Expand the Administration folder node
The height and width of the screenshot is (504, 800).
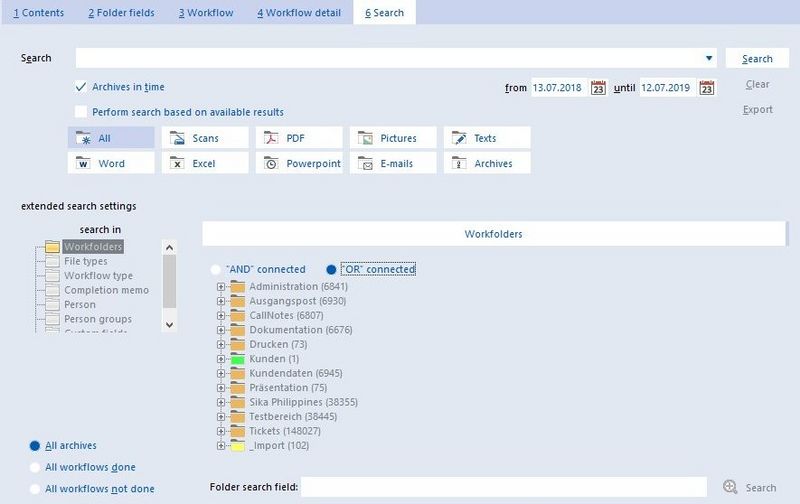(220, 287)
